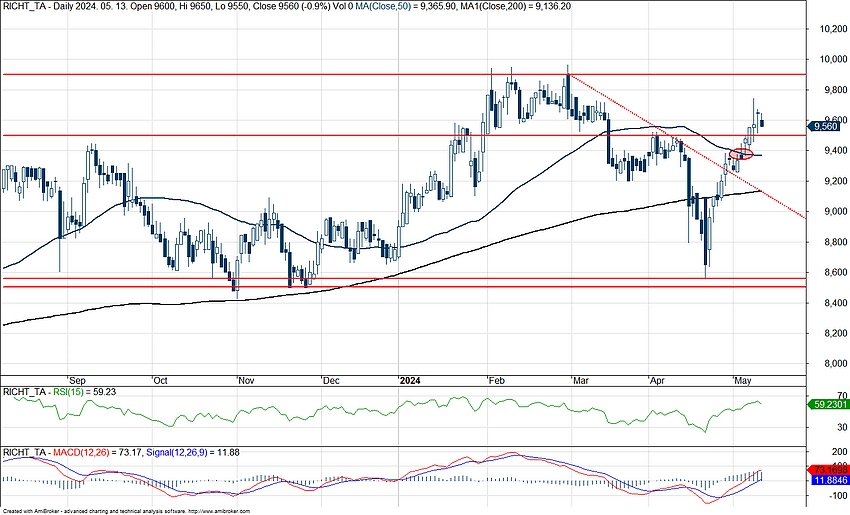Click the Dec label on the time axis
Viewport: 850px width, 515px height.
(x=331, y=381)
